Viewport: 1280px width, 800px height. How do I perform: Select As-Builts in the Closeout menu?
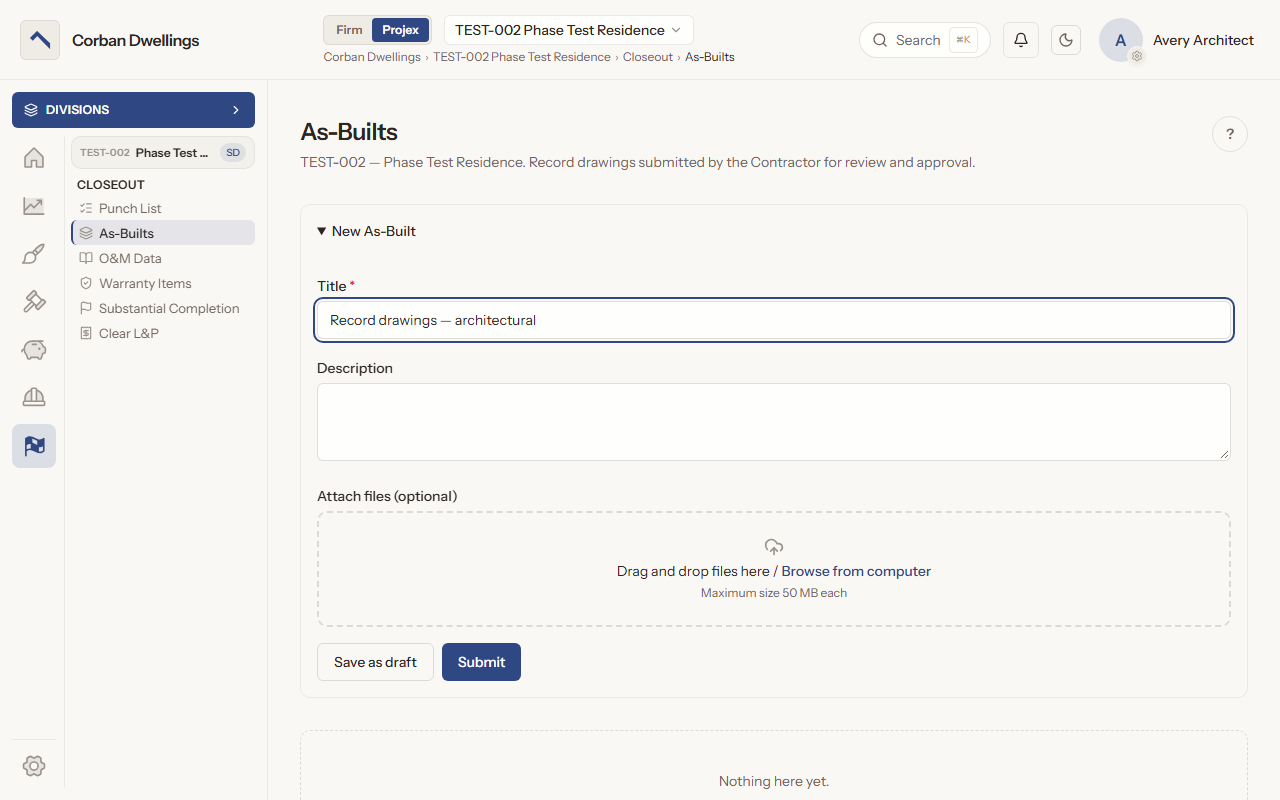point(163,233)
